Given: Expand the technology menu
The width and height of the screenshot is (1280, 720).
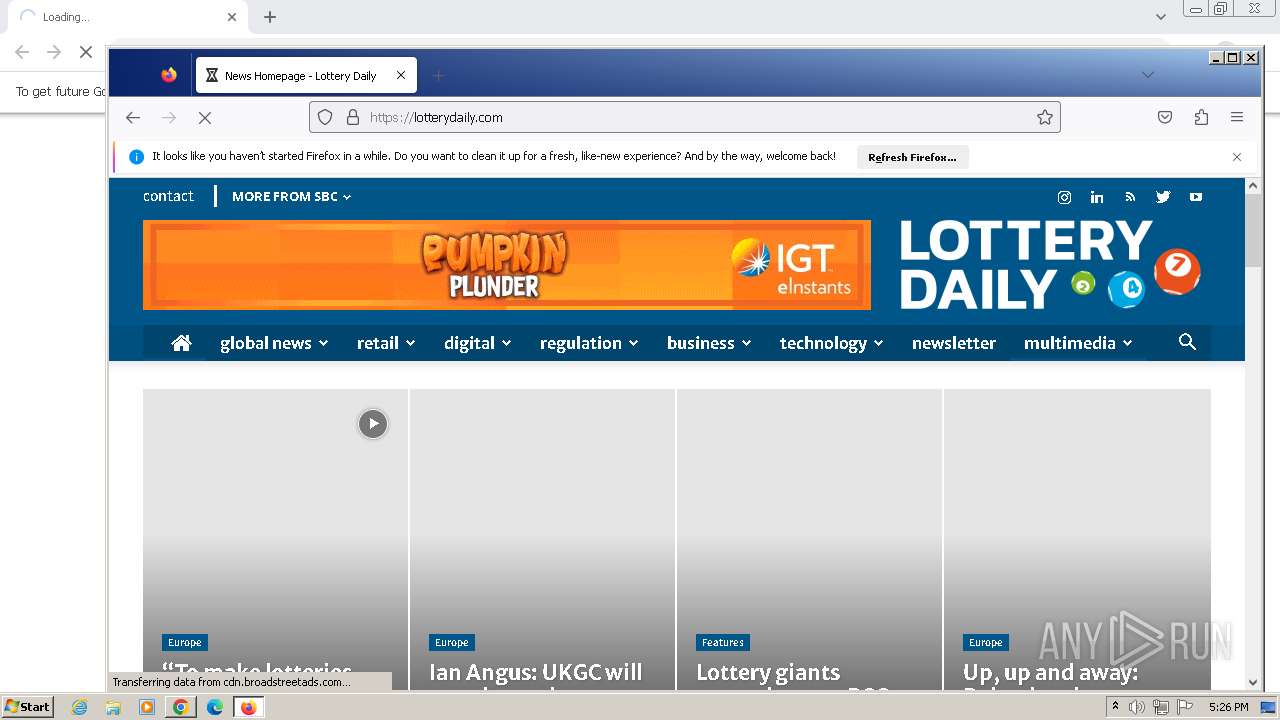Looking at the screenshot, I should (x=831, y=343).
